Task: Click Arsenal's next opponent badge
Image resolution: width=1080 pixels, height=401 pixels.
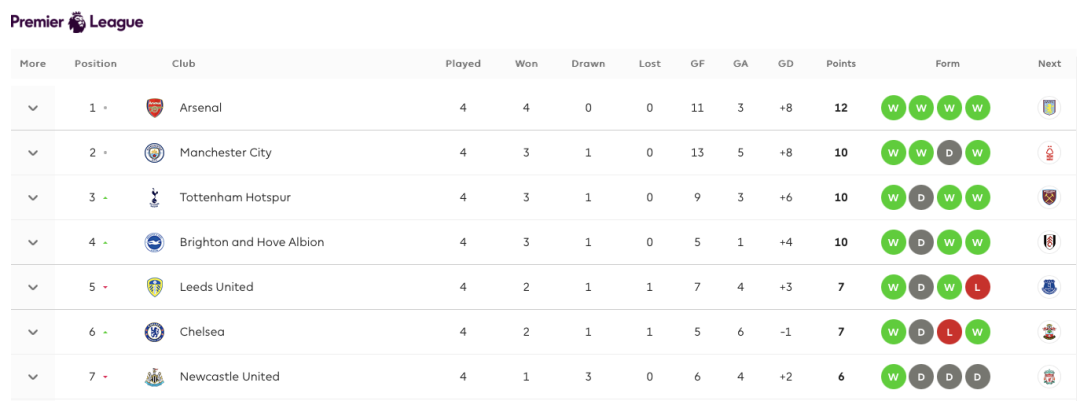Action: [x=1049, y=108]
